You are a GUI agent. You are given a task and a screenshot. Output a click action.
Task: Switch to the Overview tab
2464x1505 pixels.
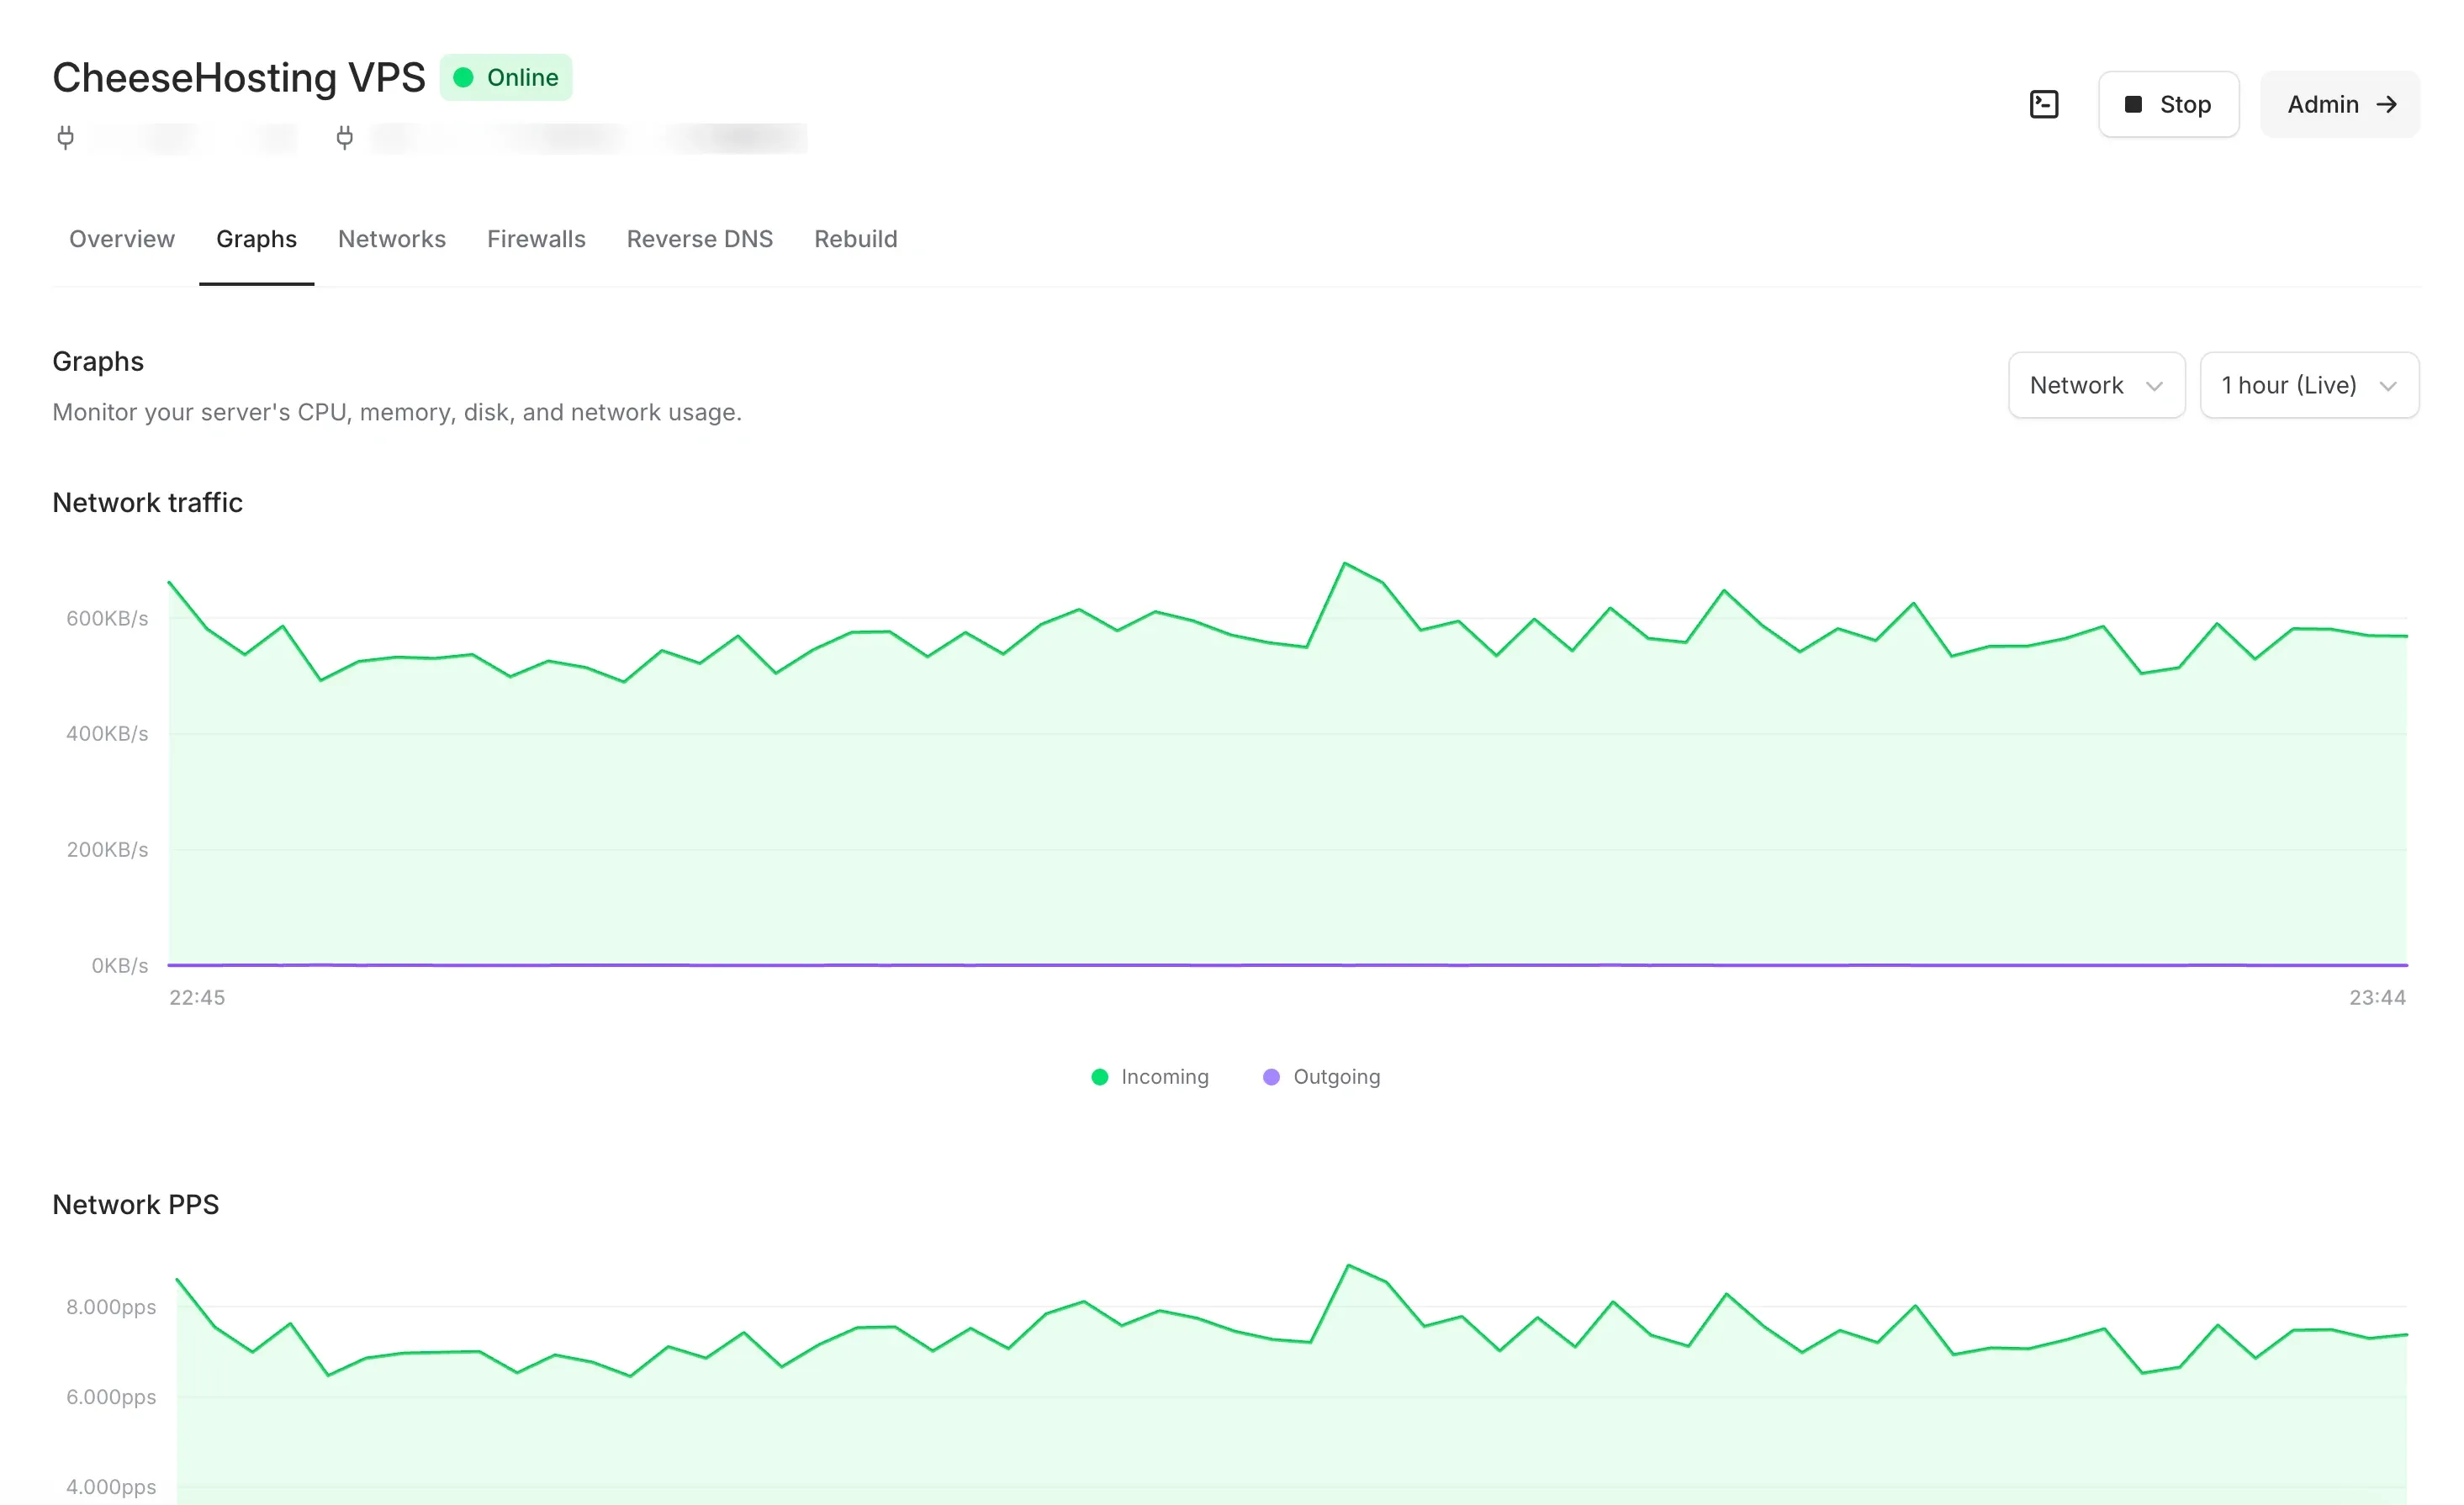pyautogui.click(x=121, y=238)
